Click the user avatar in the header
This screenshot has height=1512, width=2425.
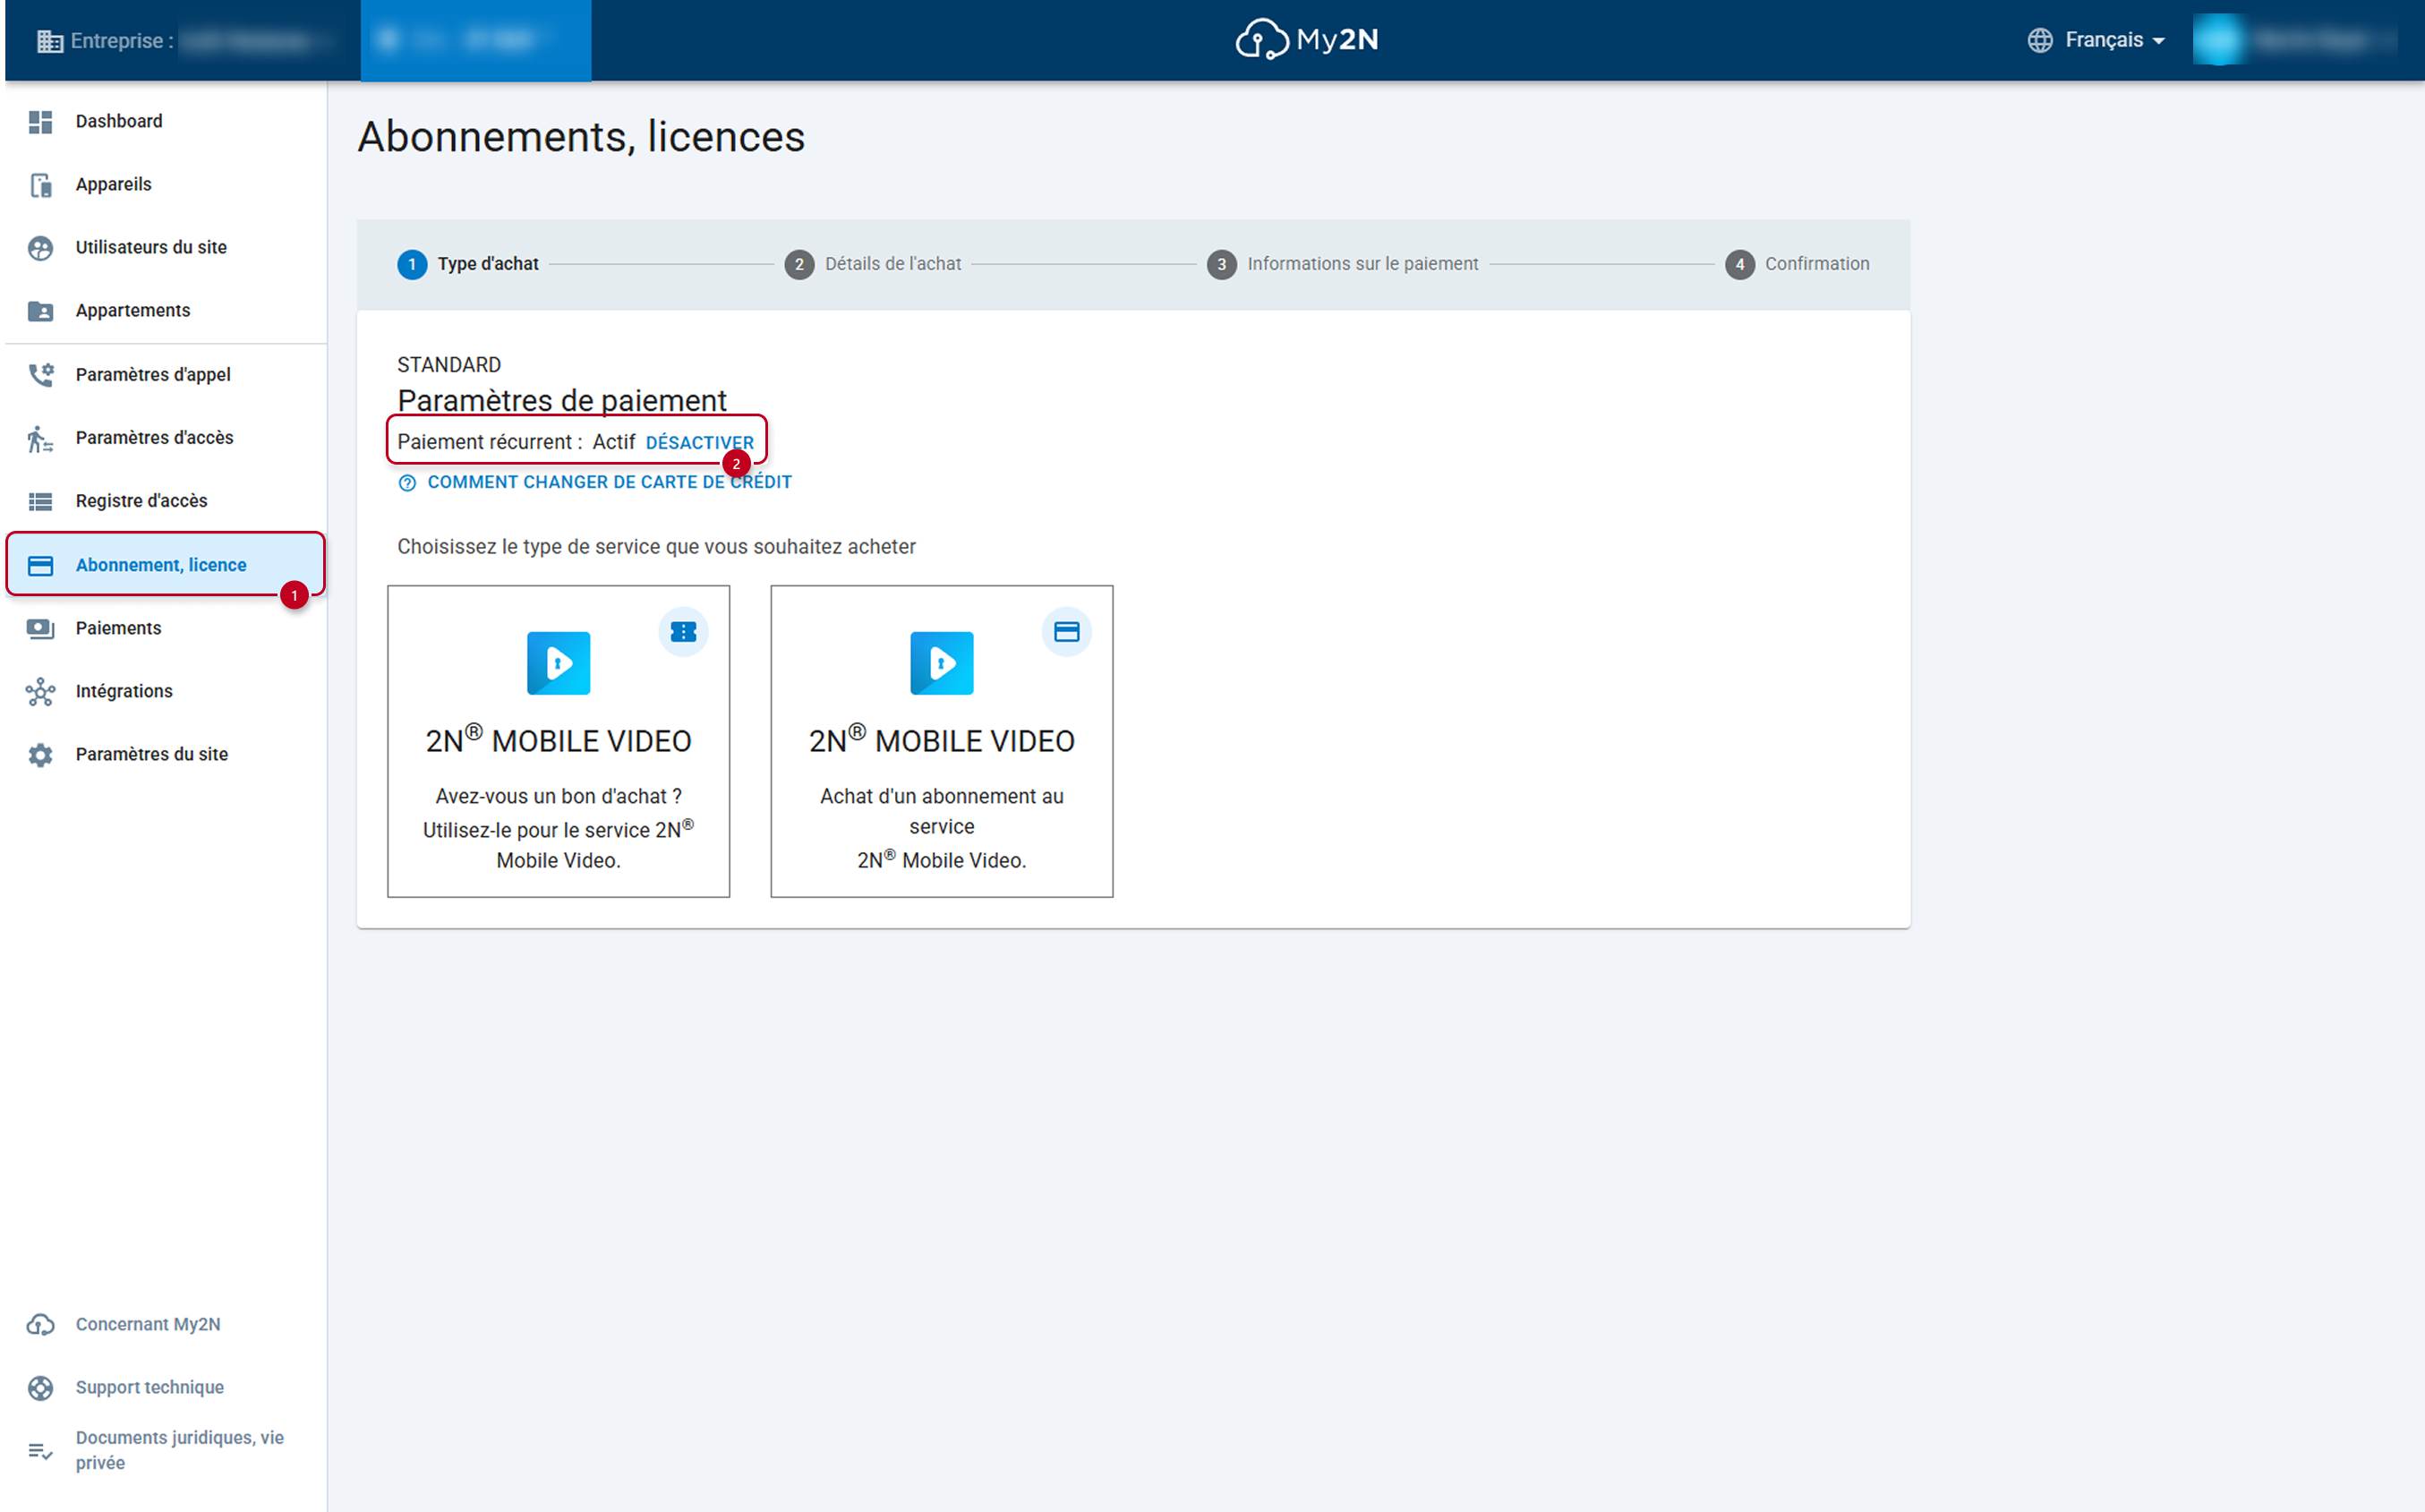click(x=2219, y=40)
